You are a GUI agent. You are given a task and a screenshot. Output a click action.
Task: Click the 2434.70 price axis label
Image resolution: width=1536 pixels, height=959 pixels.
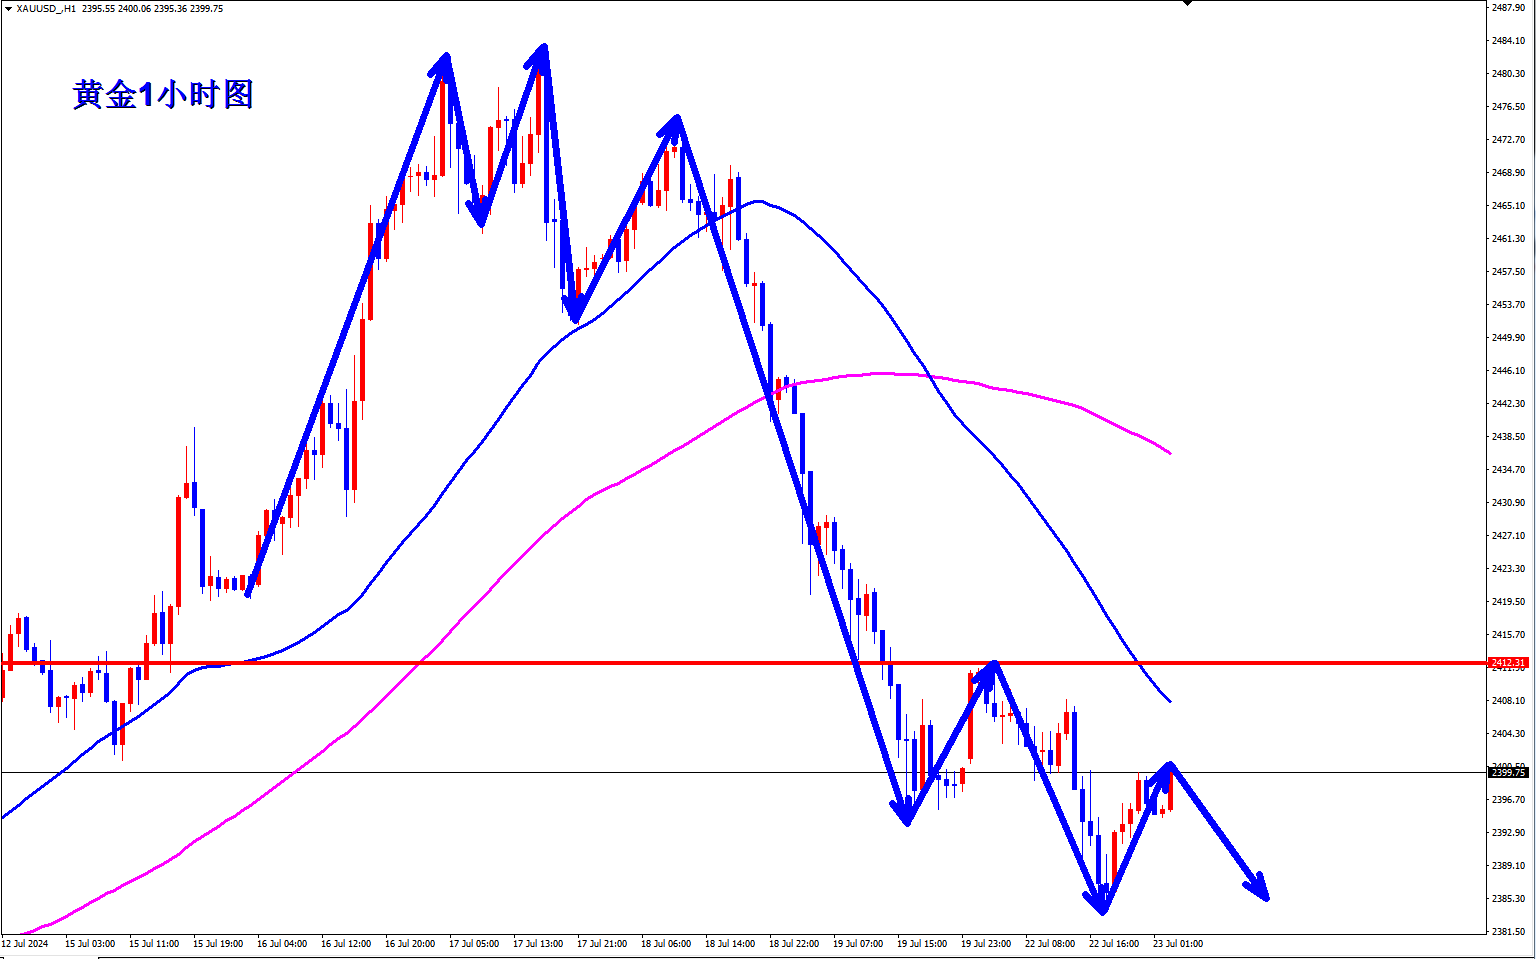(1508, 470)
